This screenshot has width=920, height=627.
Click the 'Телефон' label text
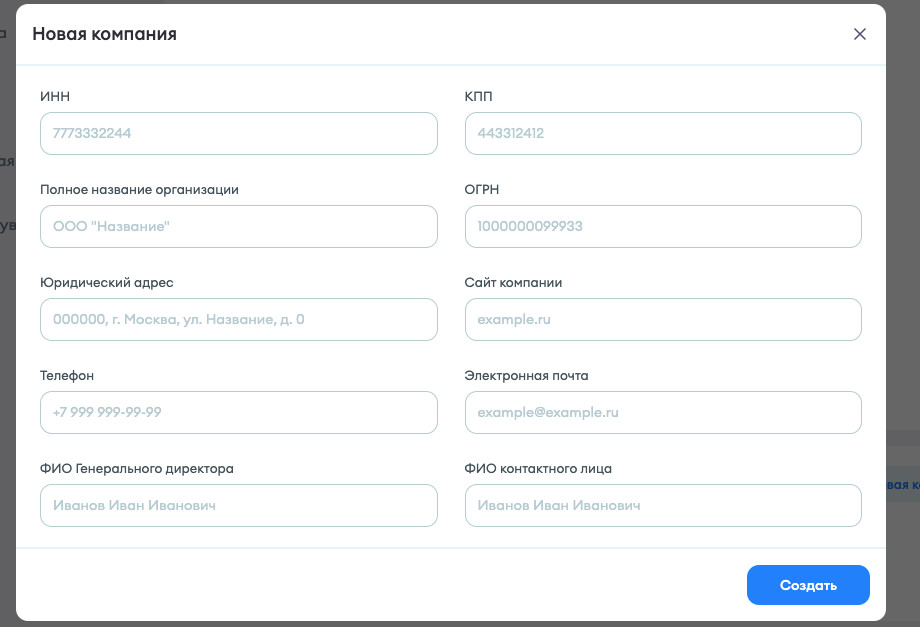click(67, 376)
